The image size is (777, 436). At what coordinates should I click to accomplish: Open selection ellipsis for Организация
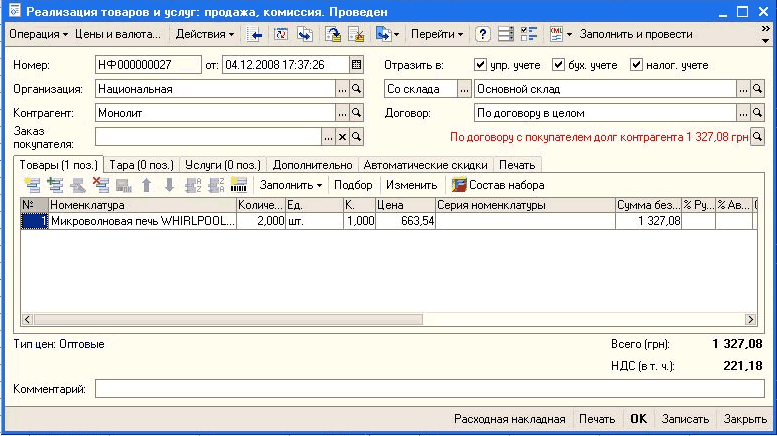pyautogui.click(x=342, y=89)
